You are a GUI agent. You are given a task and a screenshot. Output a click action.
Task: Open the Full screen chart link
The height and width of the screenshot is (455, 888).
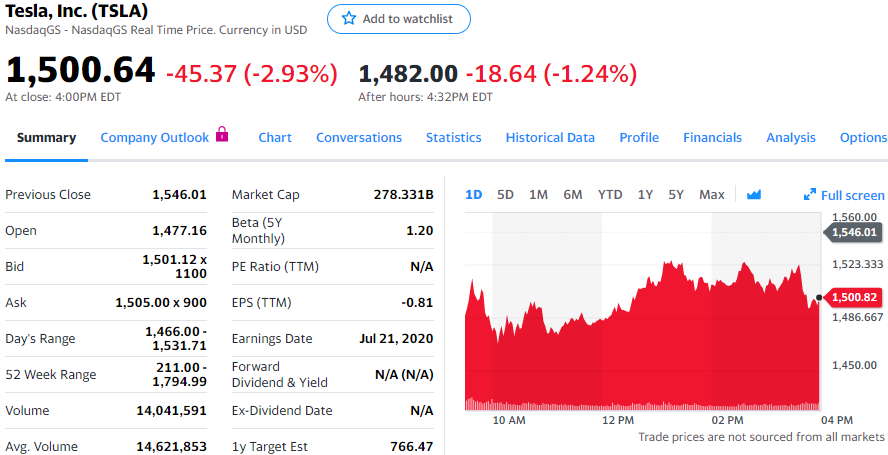(x=853, y=195)
